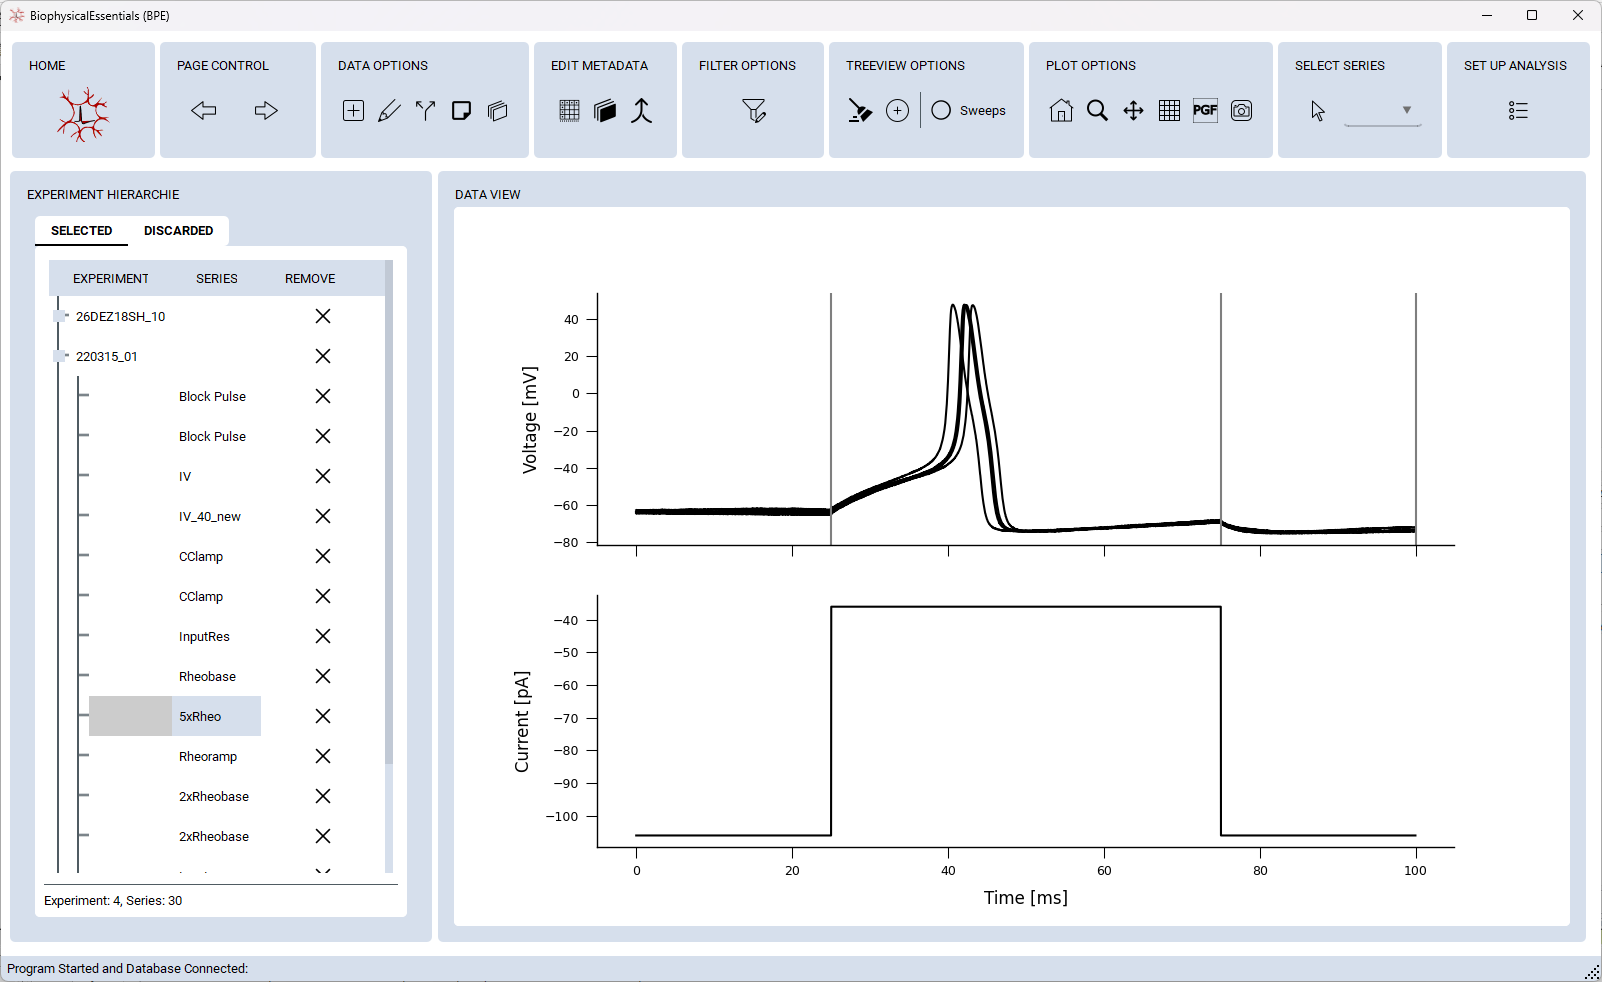Select the pen edit icon in Data Options
Image resolution: width=1602 pixels, height=982 pixels.
(x=389, y=111)
